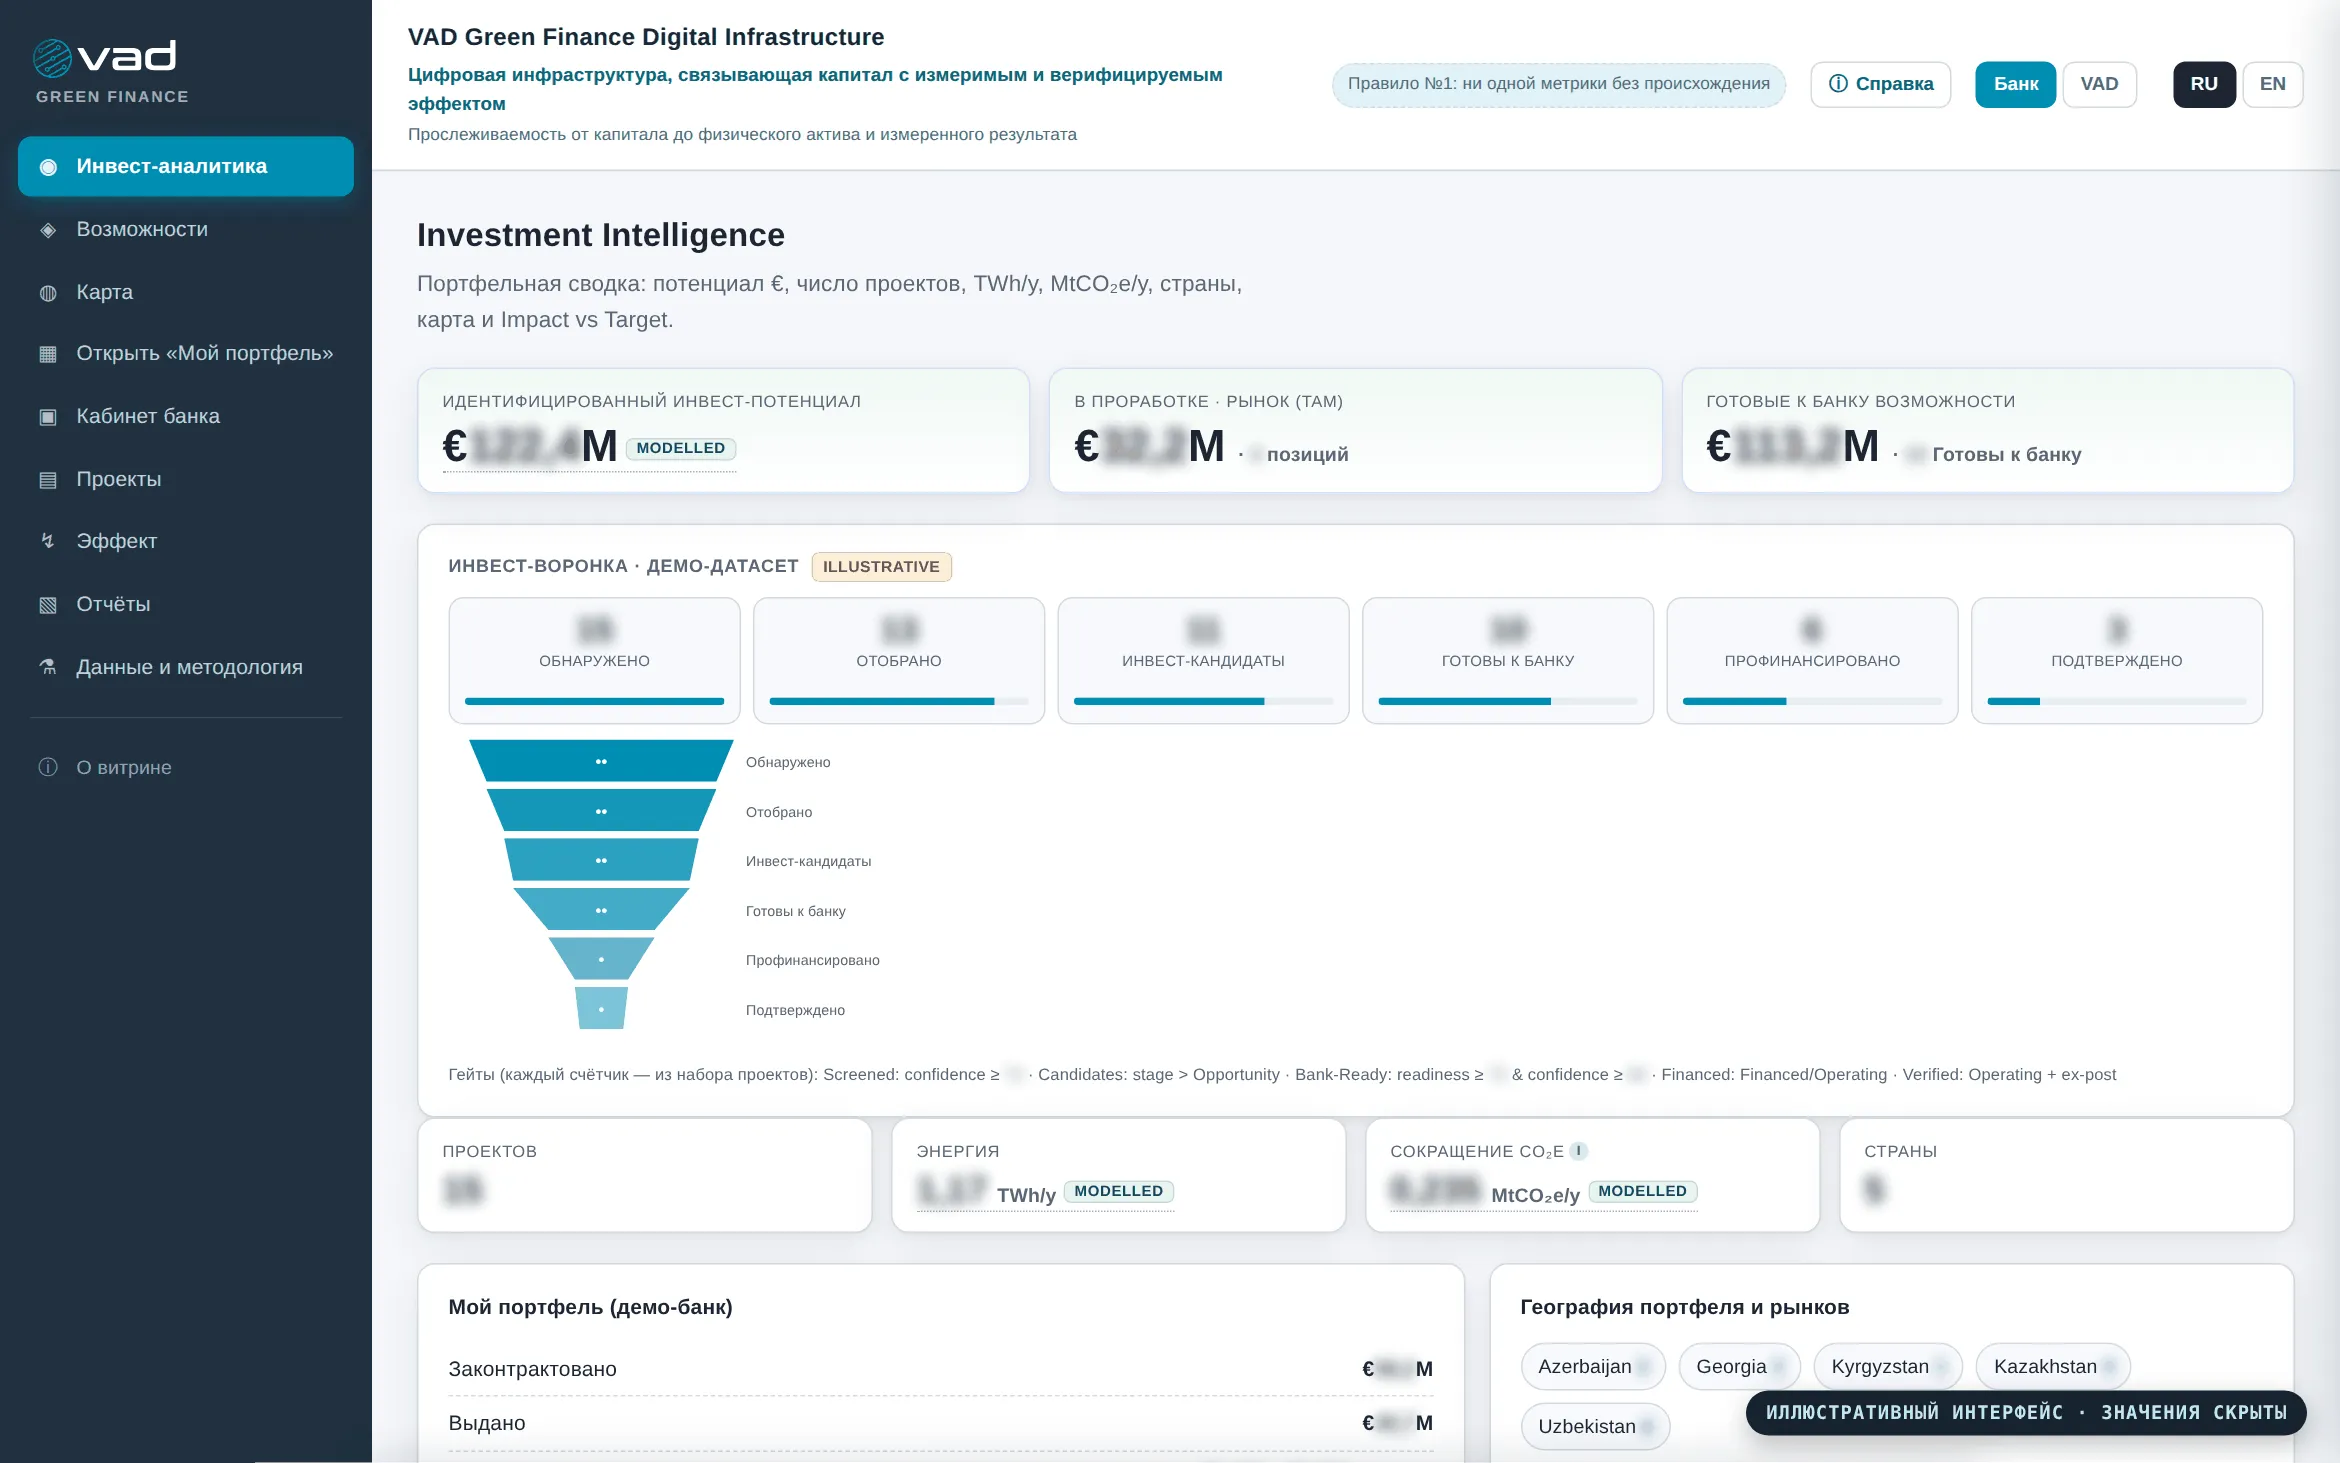
Task: Click the Выдано portfolio row
Action: pos(940,1423)
